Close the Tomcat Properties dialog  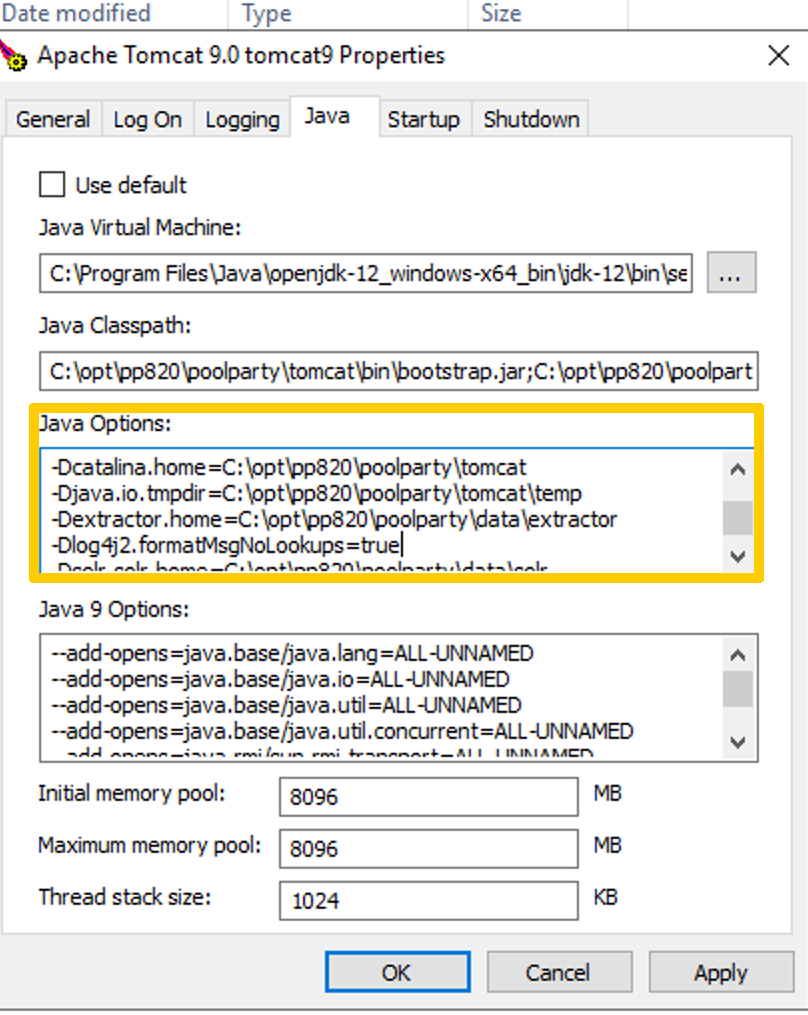pos(778,56)
